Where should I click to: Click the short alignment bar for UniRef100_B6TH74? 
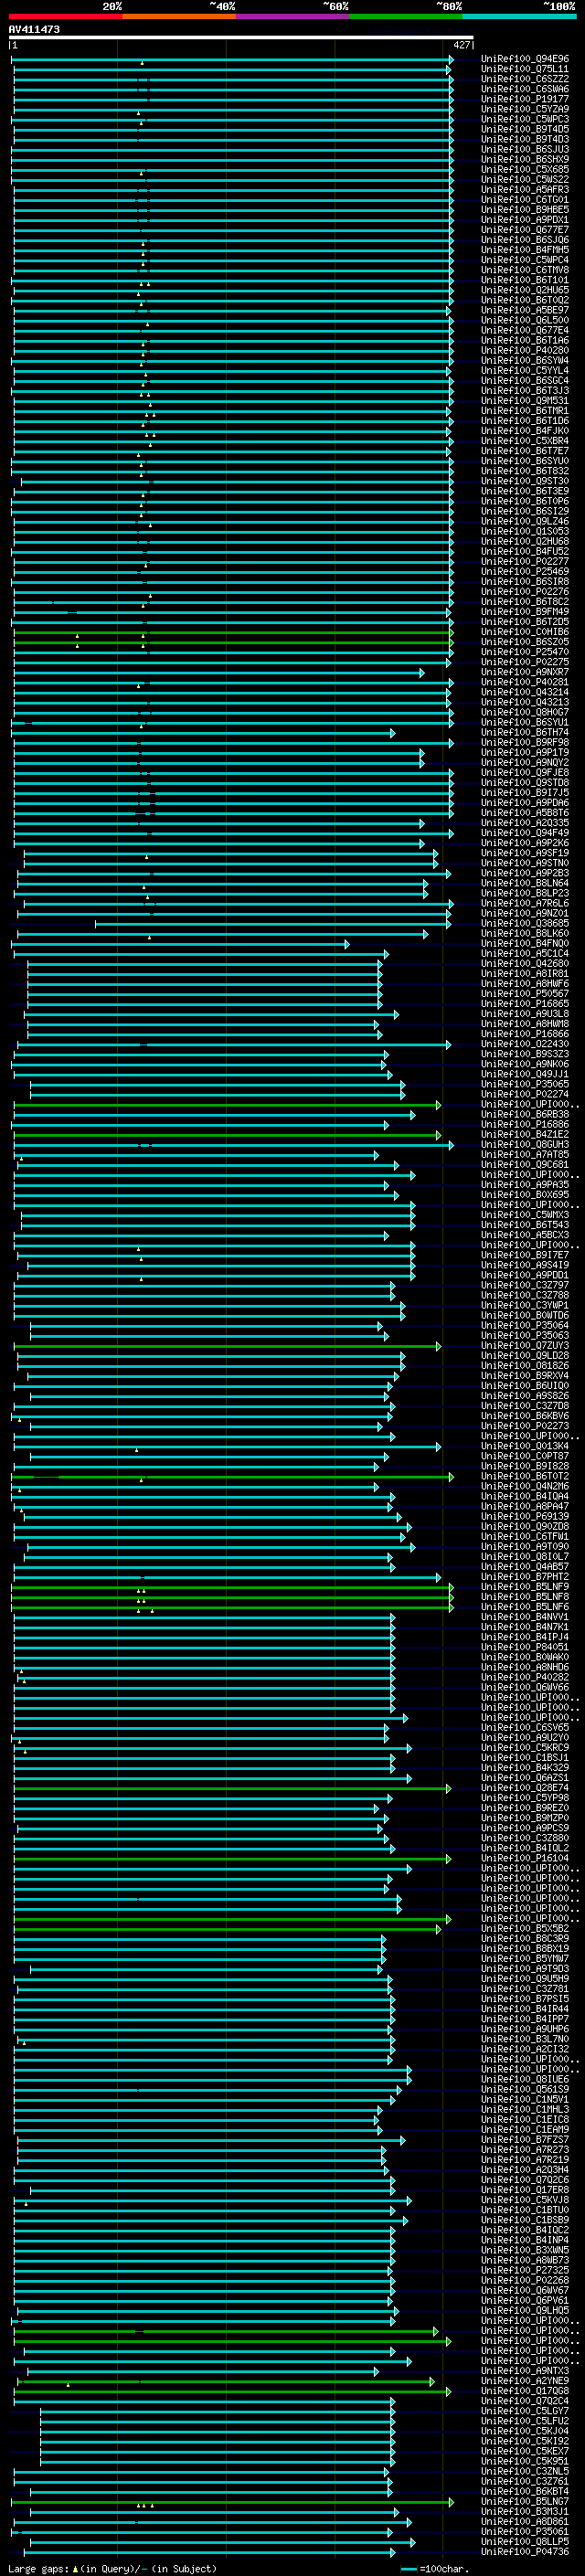coord(204,733)
